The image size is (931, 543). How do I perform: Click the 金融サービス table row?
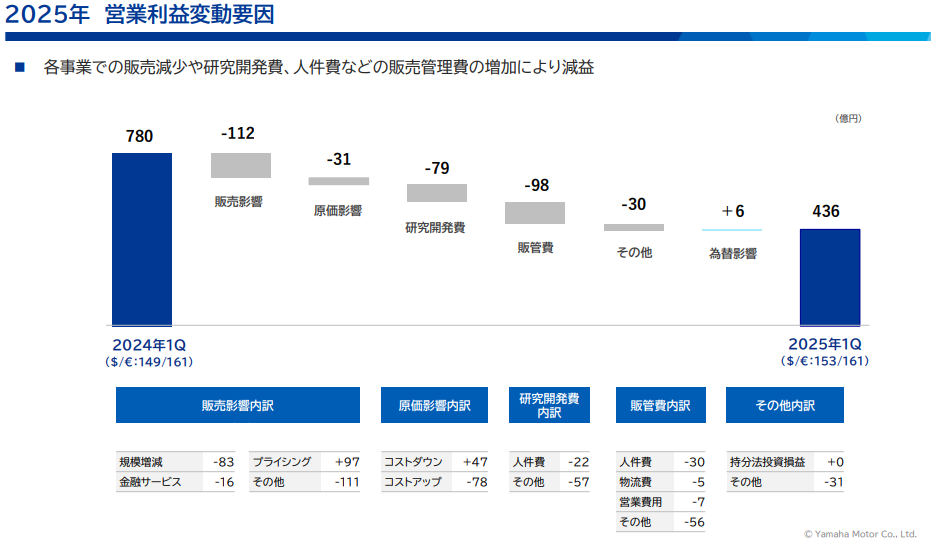(175, 482)
